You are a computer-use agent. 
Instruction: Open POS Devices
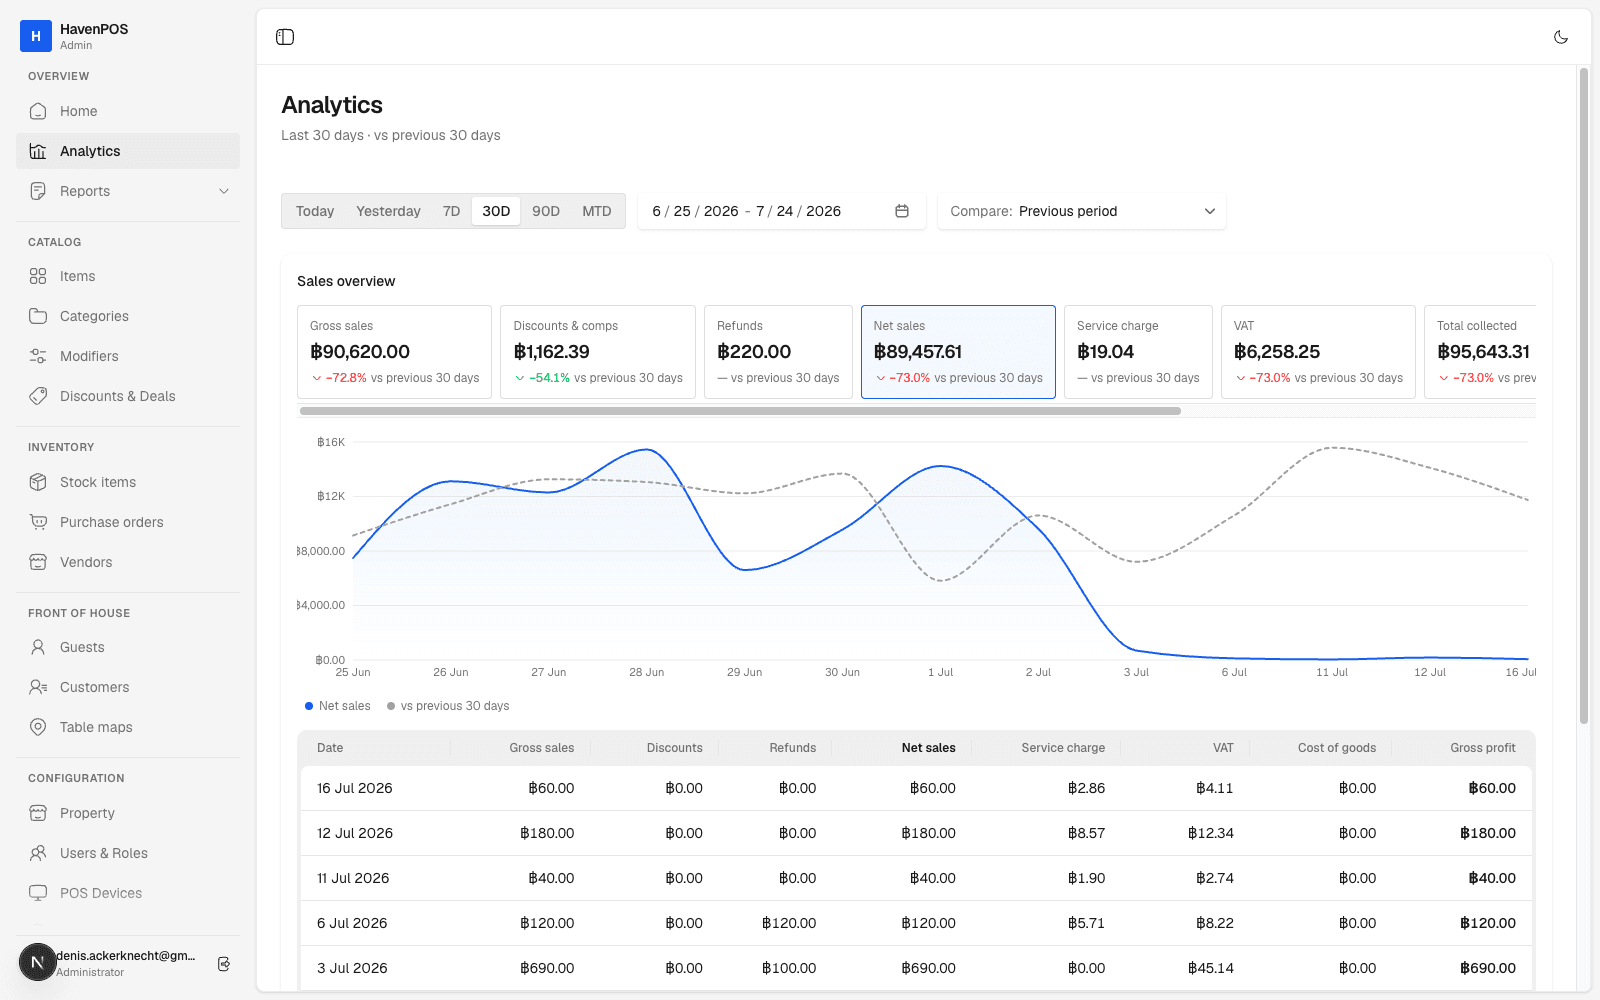coord(128,893)
